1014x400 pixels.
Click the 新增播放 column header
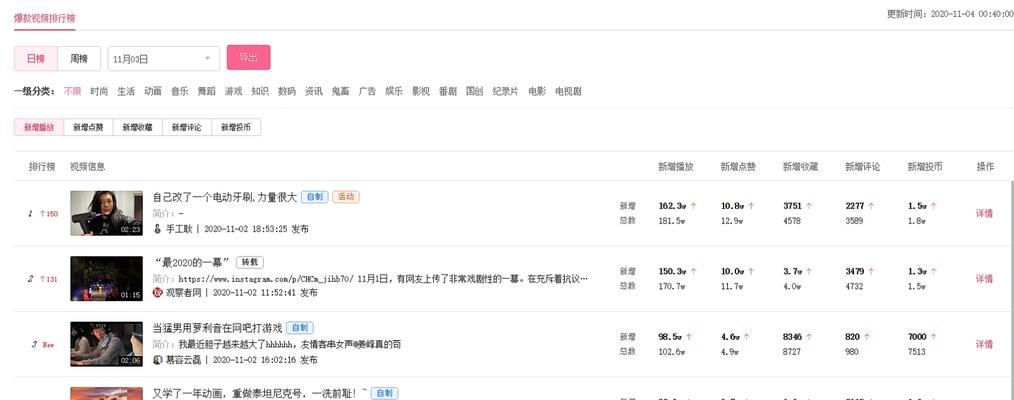click(676, 167)
